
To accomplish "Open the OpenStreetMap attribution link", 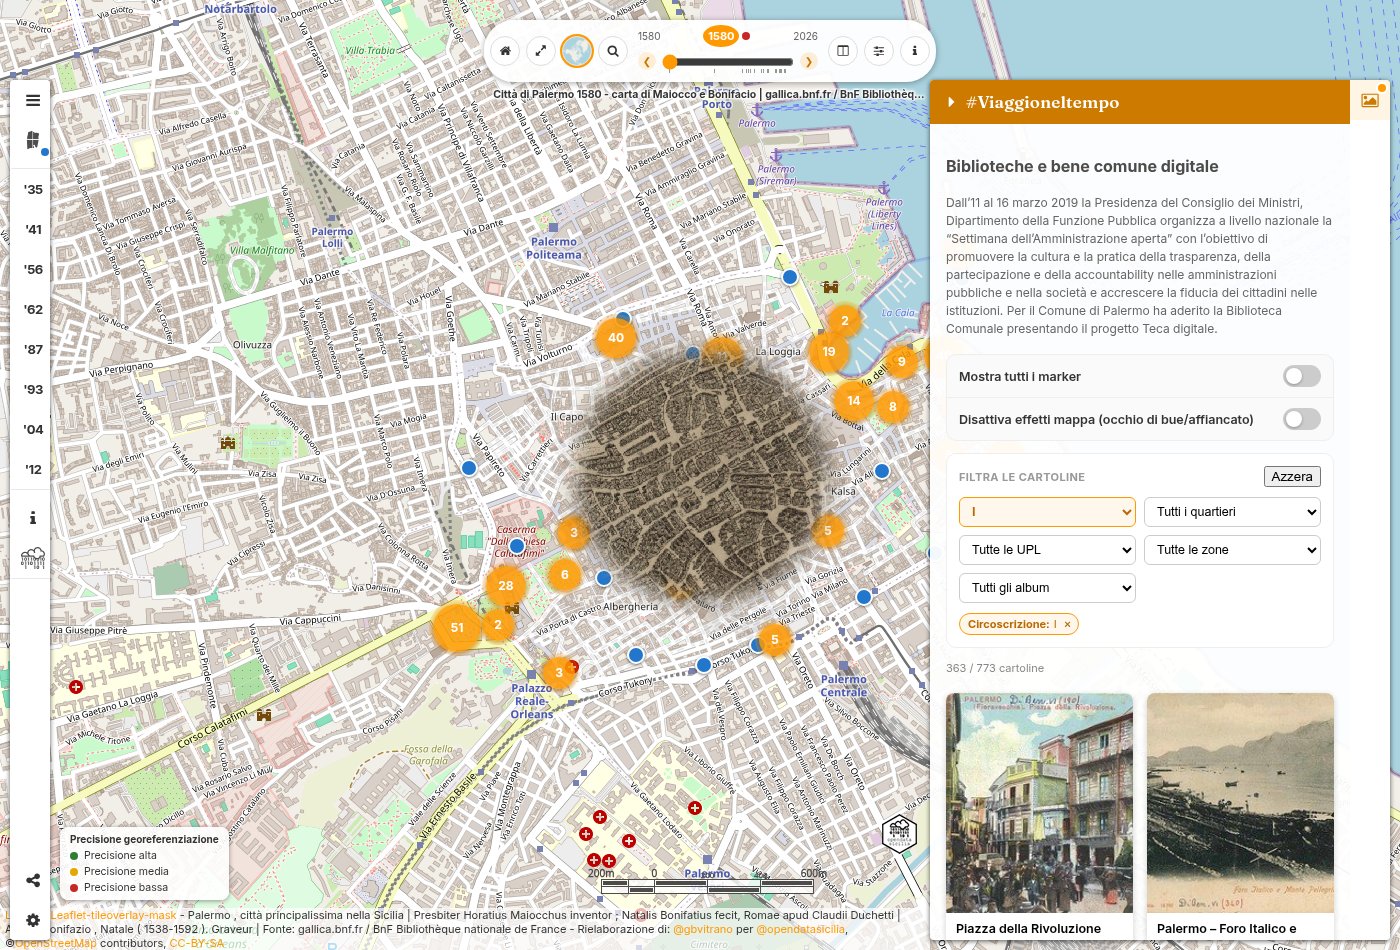I will tap(56, 943).
